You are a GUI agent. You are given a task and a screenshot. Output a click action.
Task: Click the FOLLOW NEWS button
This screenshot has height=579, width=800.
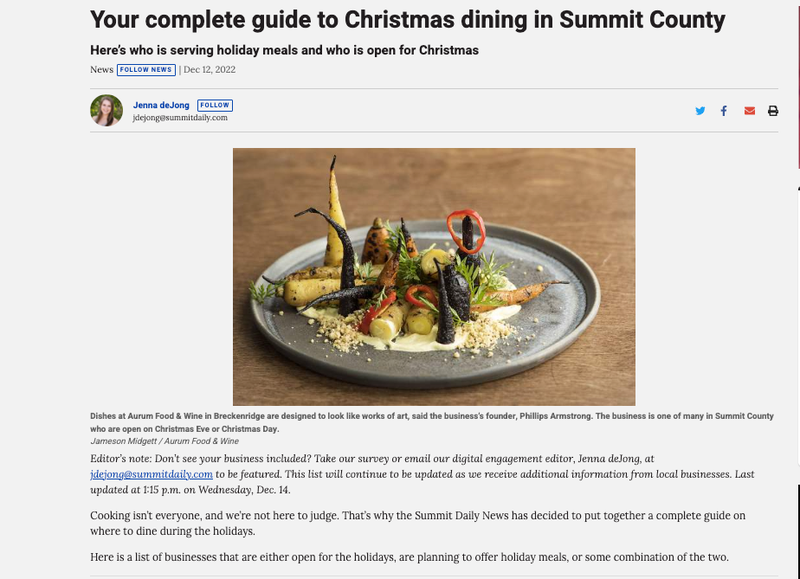pos(146,70)
